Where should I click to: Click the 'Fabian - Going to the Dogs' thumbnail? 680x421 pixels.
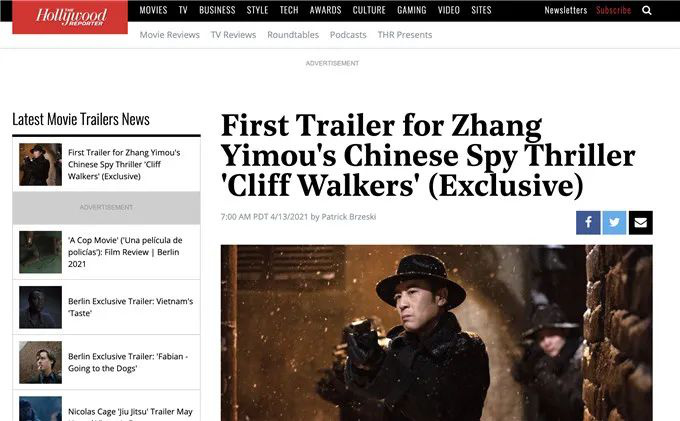click(40, 362)
